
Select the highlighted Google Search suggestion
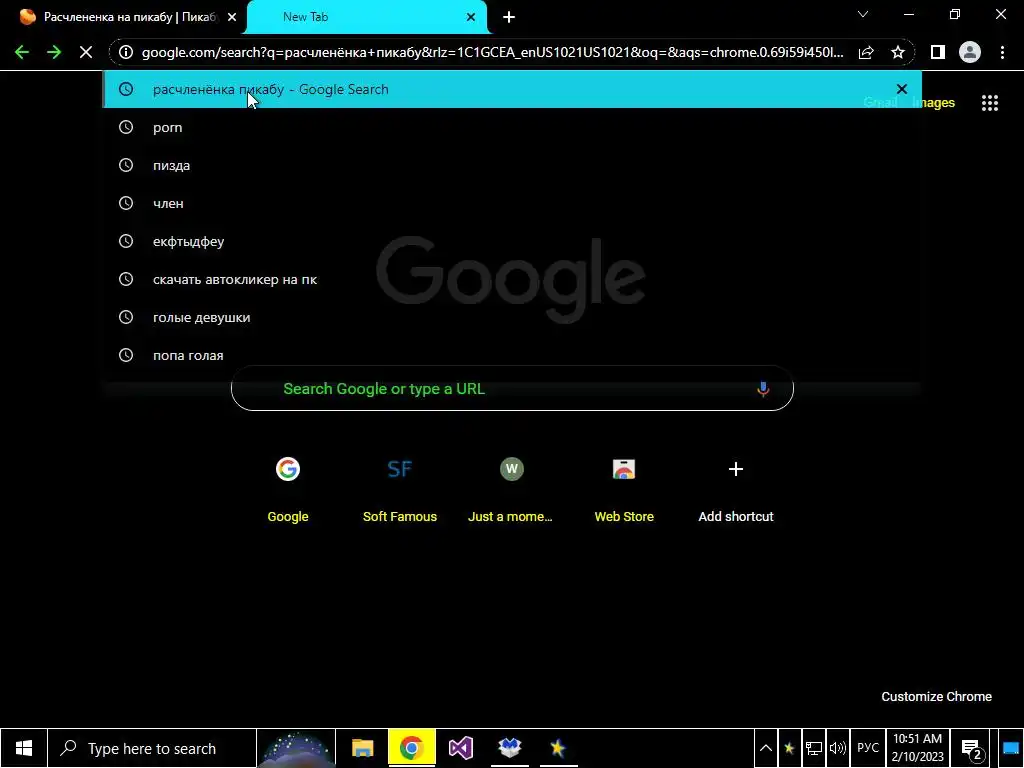tap(512, 89)
